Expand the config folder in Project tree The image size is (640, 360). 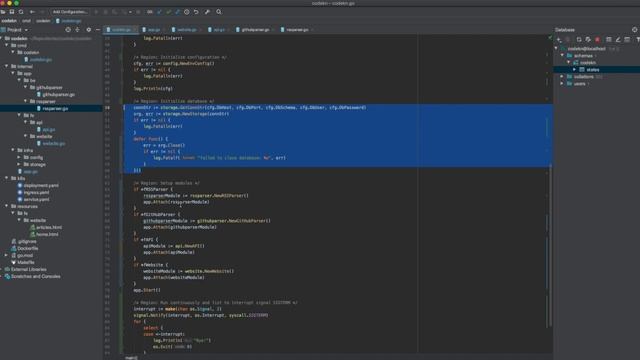[x=19, y=157]
